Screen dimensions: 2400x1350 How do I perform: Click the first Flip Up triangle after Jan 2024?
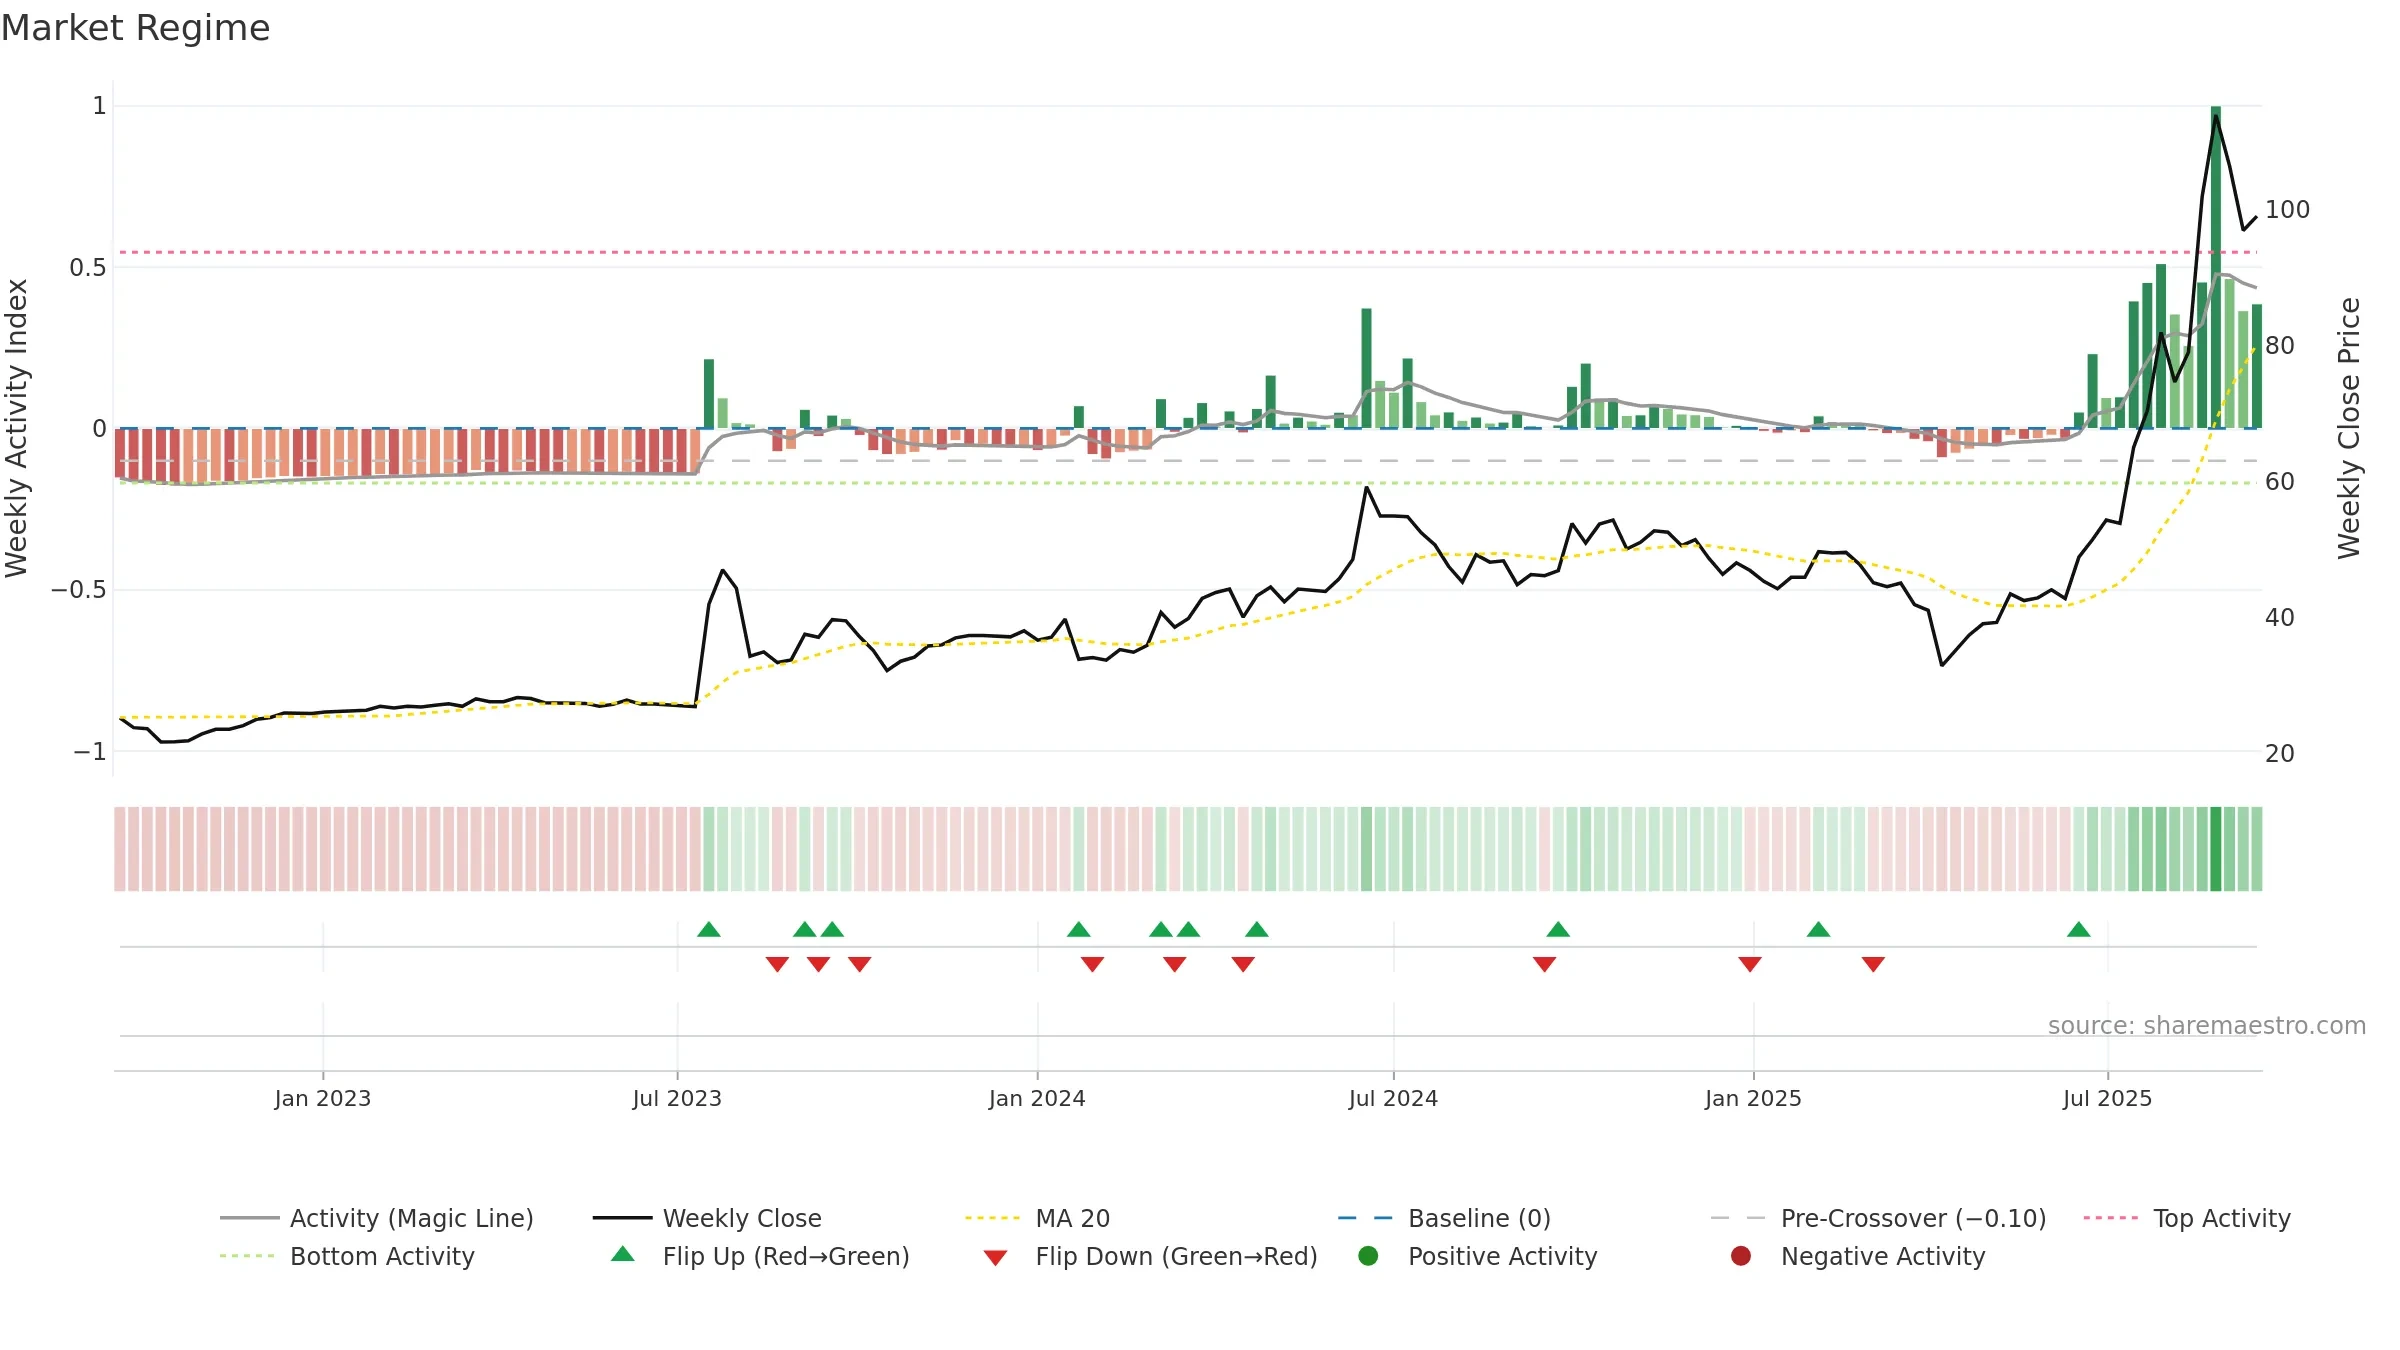(x=1079, y=930)
